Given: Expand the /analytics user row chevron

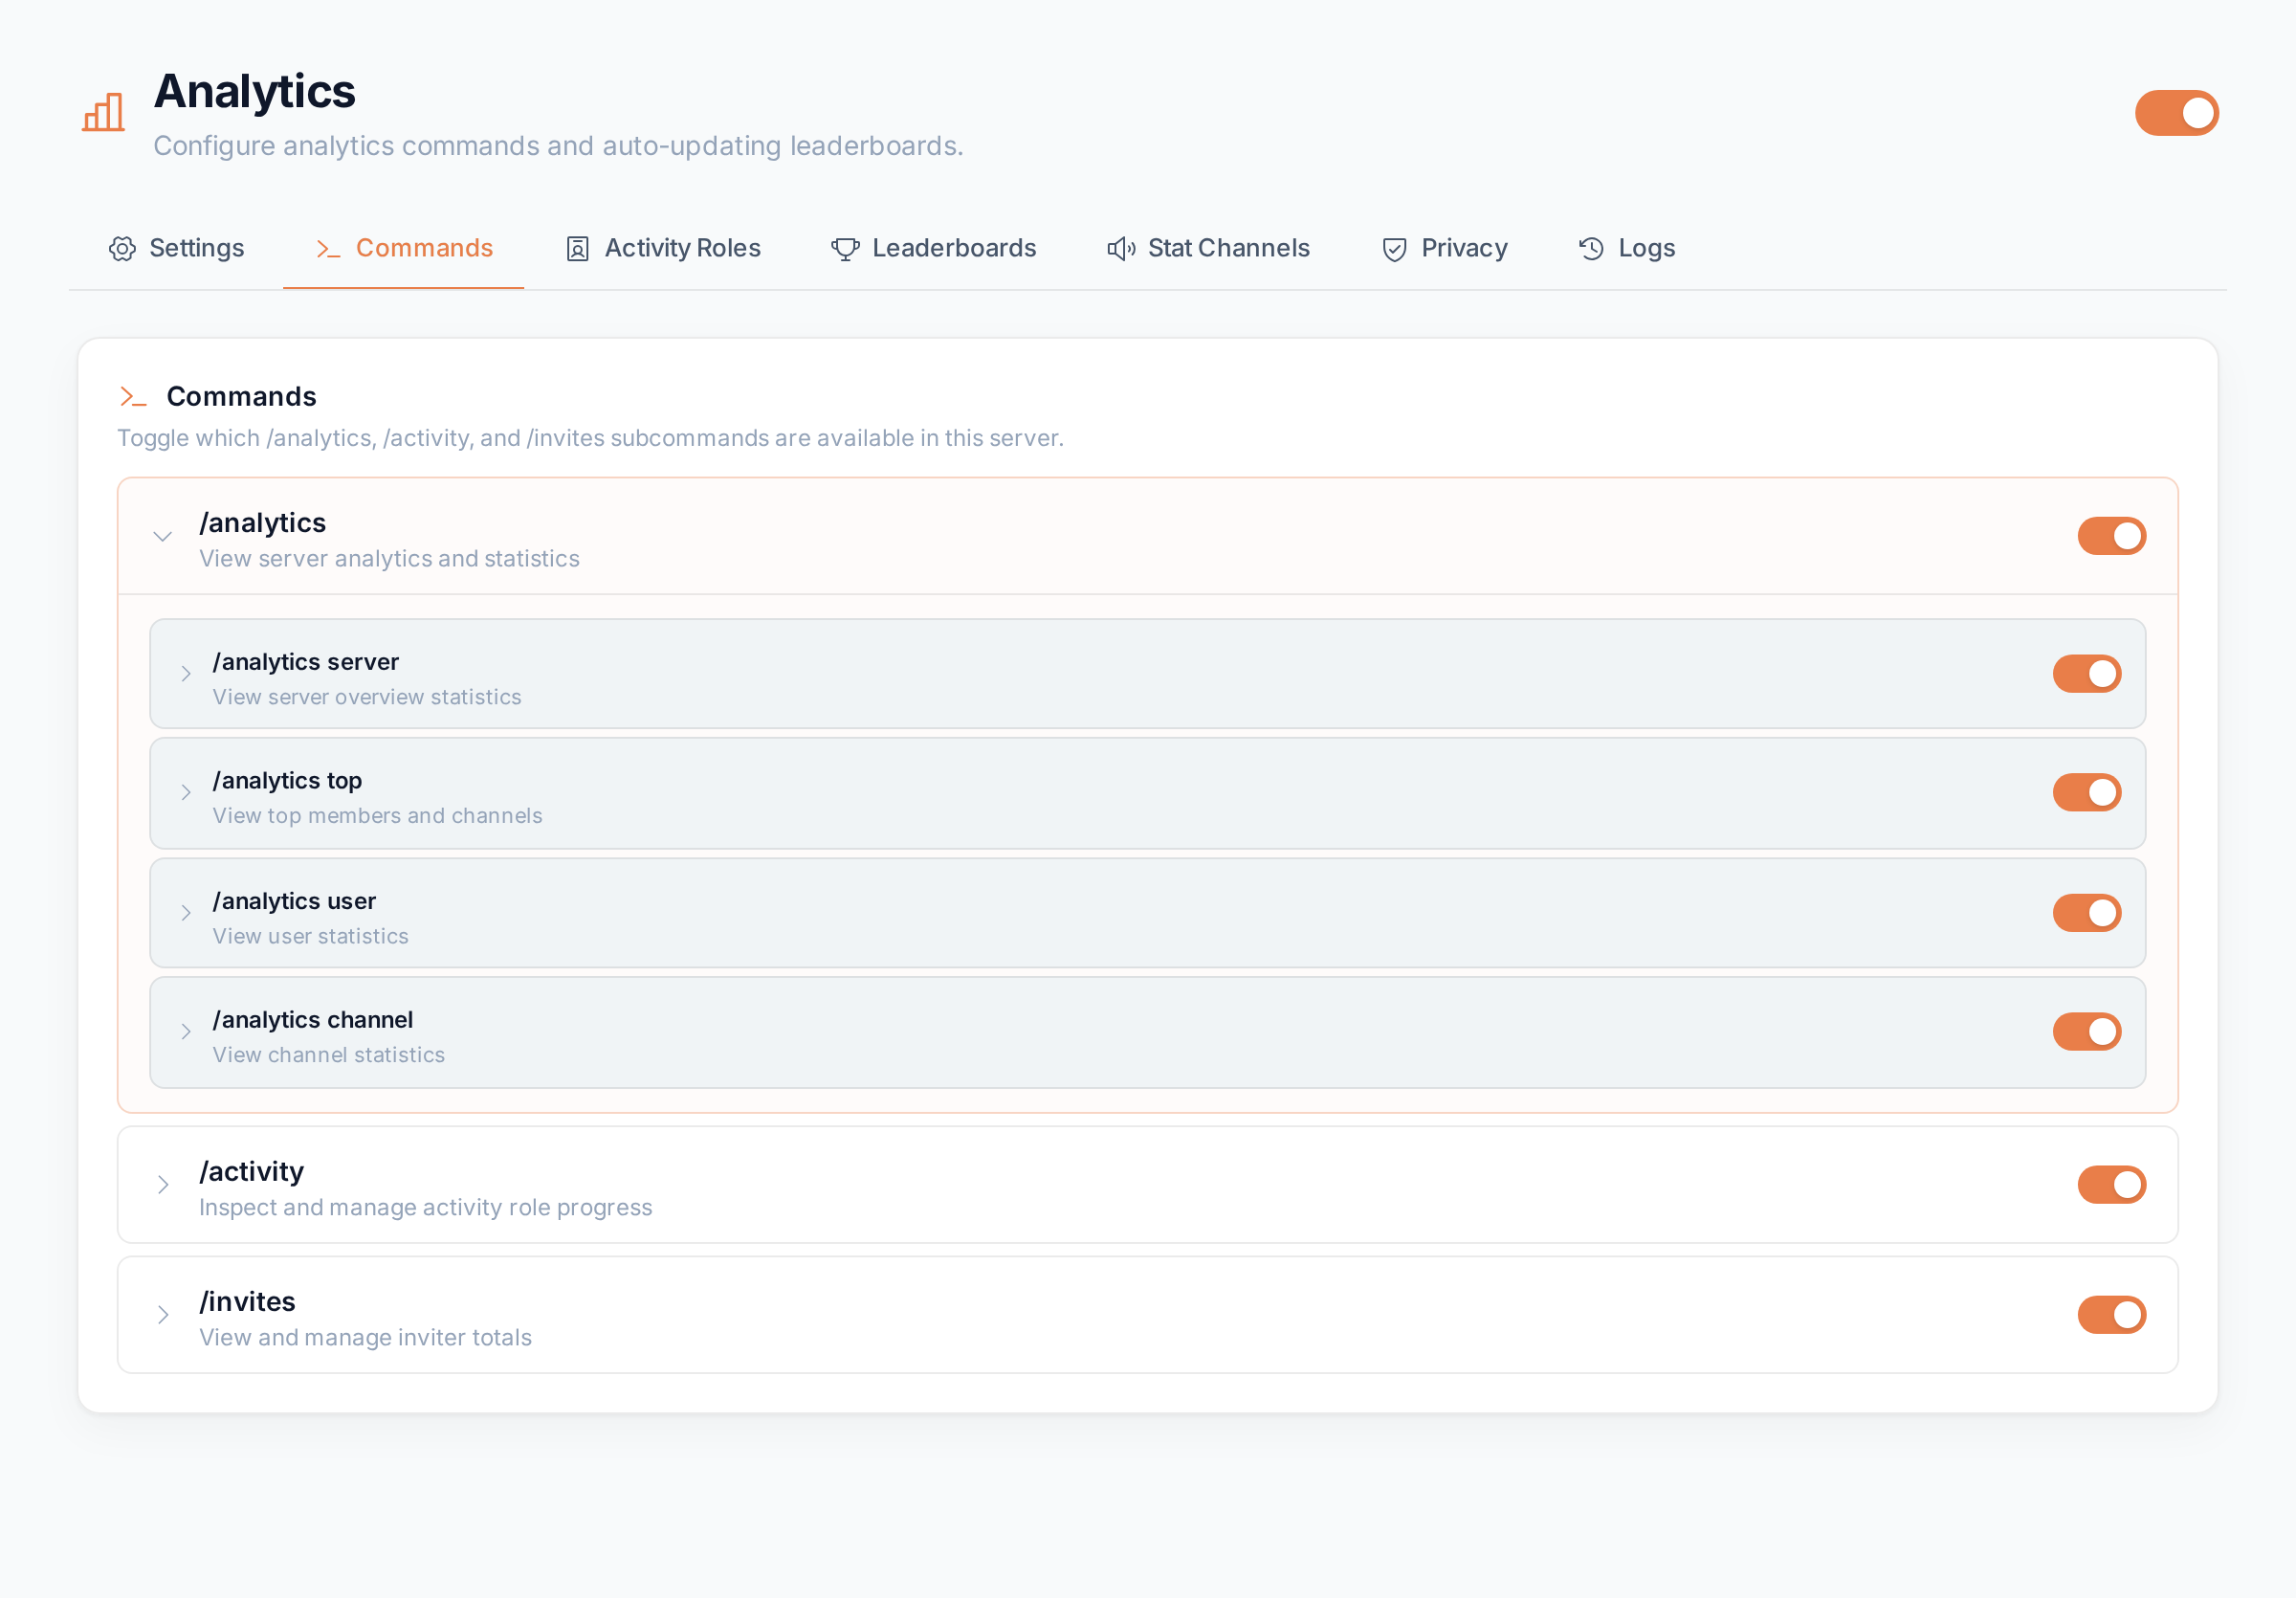Looking at the screenshot, I should point(186,913).
